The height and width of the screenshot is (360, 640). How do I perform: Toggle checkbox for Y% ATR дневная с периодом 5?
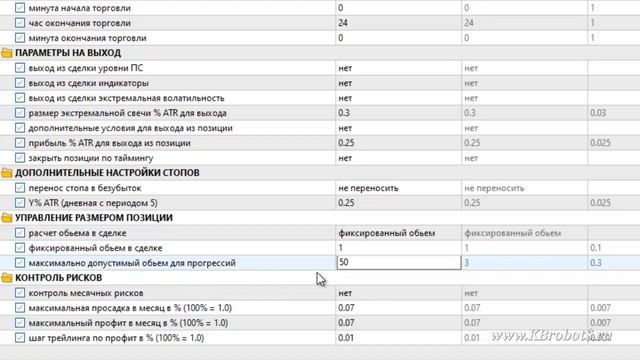pos(20,203)
